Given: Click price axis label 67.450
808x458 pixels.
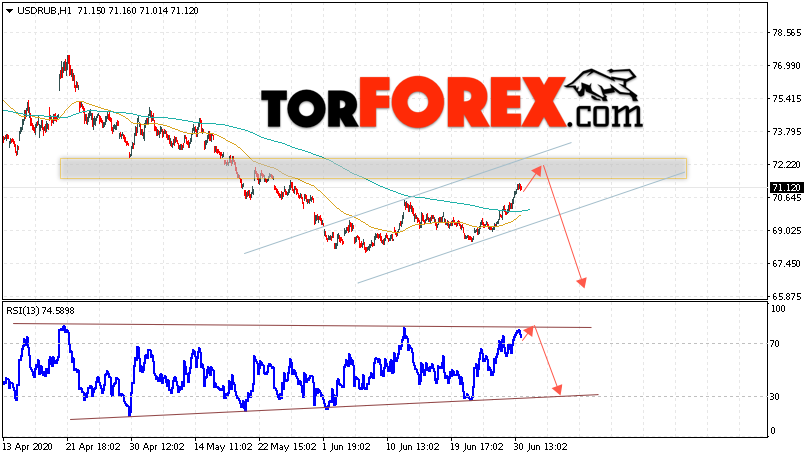Looking at the screenshot, I should coord(786,263).
